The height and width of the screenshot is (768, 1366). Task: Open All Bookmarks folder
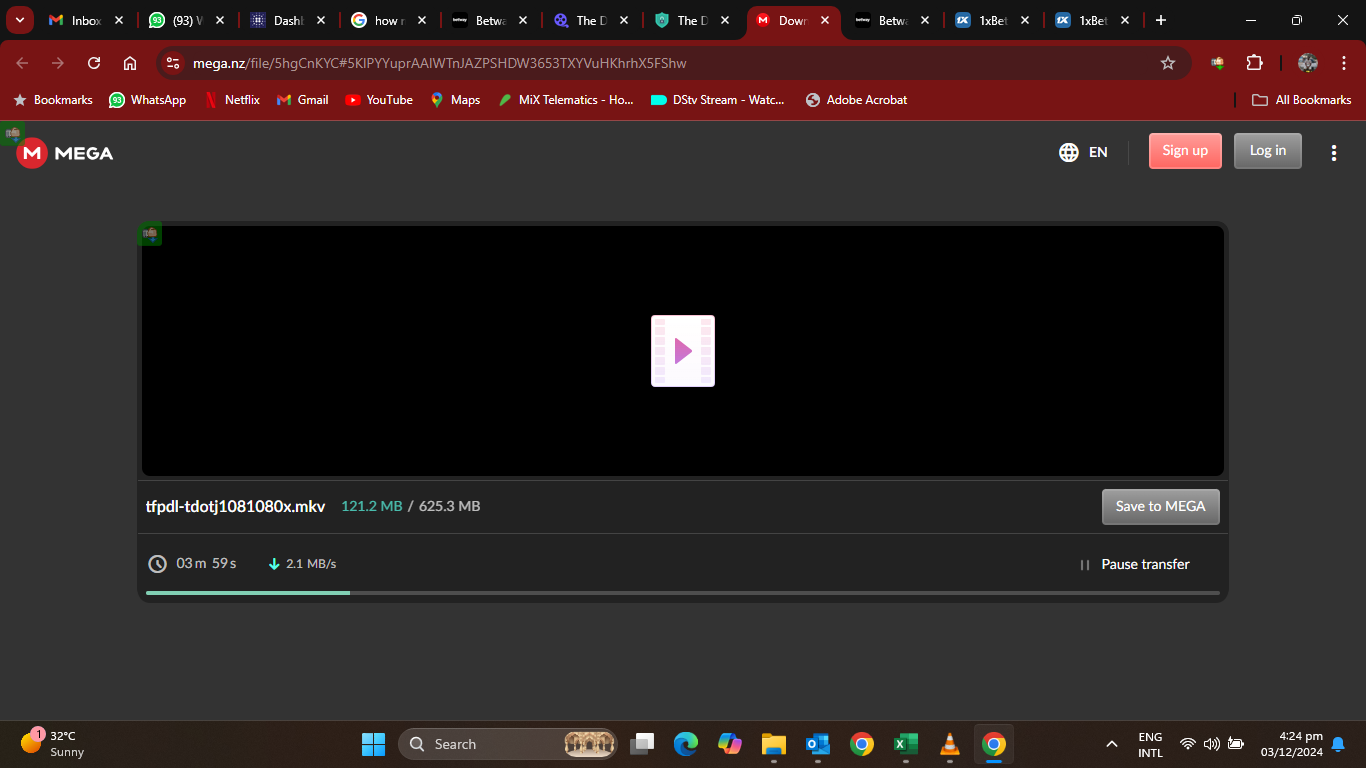pyautogui.click(x=1301, y=100)
